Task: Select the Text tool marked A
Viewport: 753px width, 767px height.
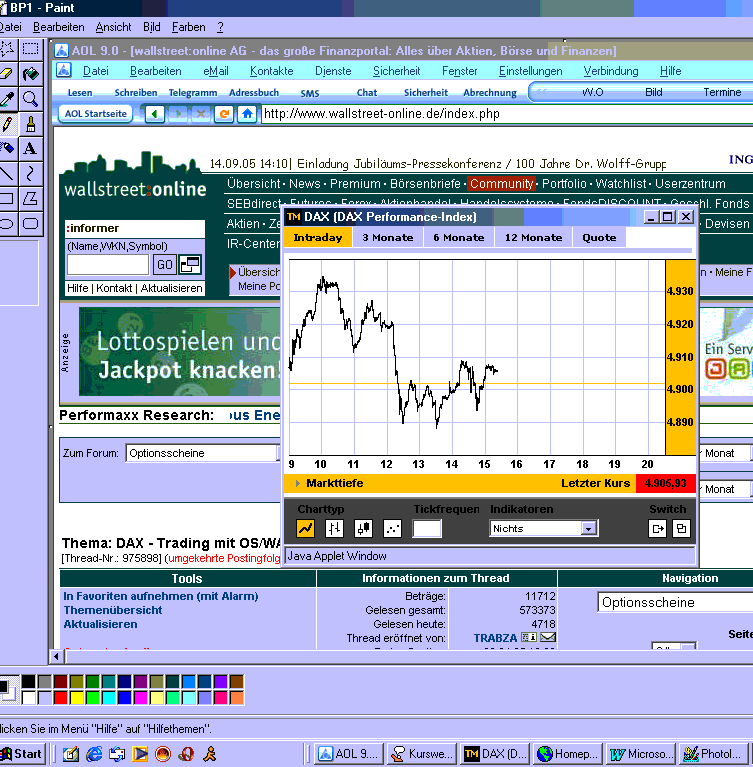Action: pos(30,148)
